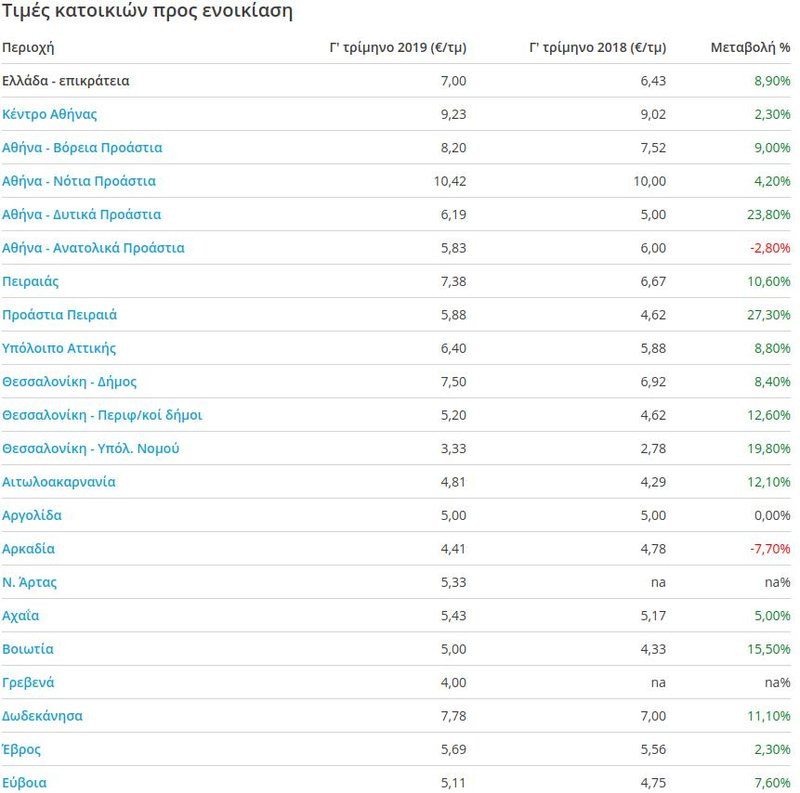
Task: Click the Γρεβενά link
Action: (x=28, y=682)
